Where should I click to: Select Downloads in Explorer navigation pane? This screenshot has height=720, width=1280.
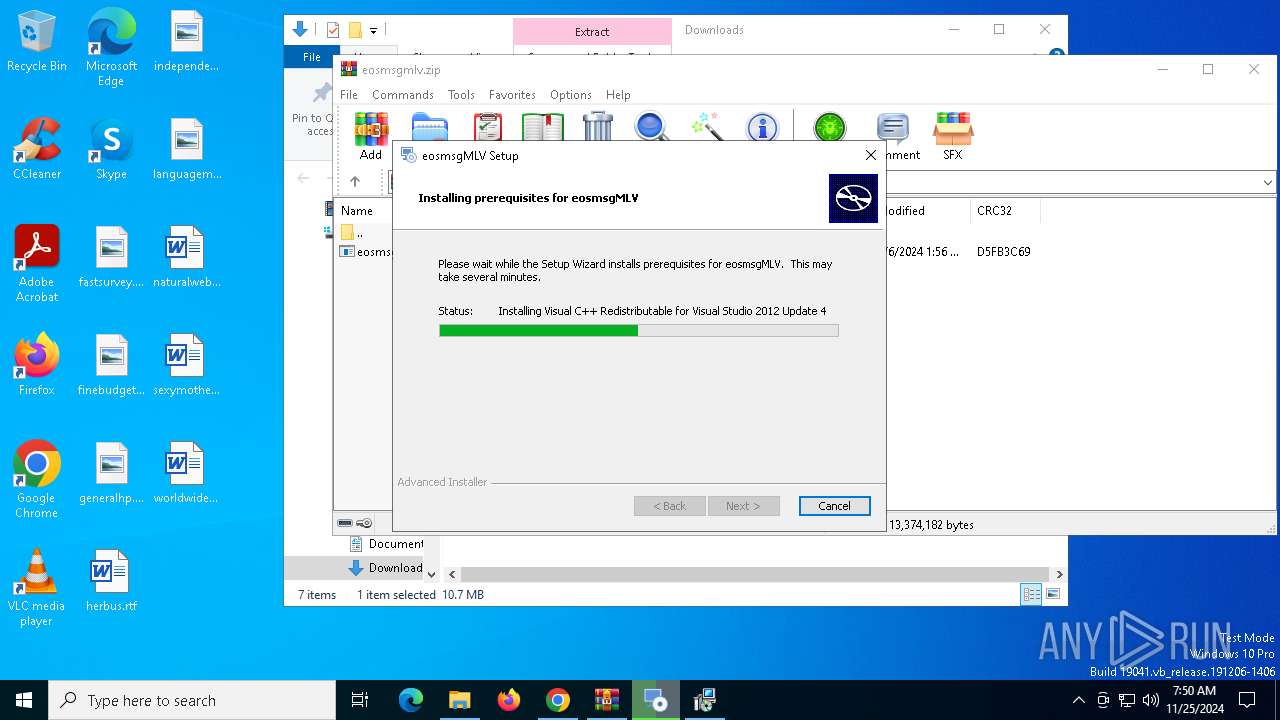click(388, 567)
